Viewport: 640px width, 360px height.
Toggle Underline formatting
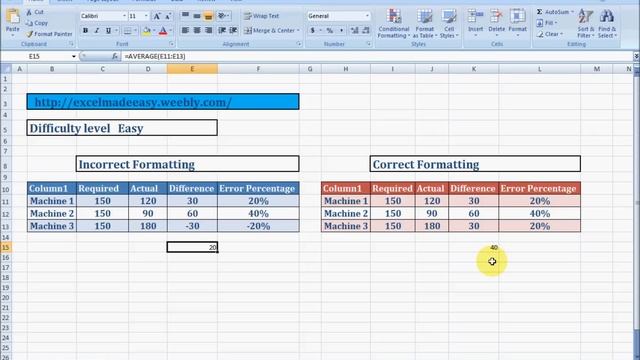coord(108,31)
